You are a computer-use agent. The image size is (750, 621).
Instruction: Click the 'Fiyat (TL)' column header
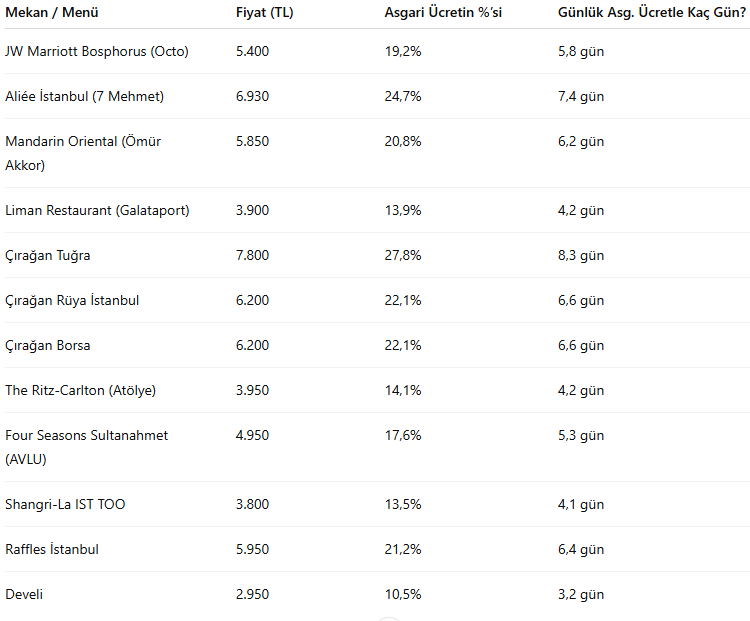click(x=264, y=13)
